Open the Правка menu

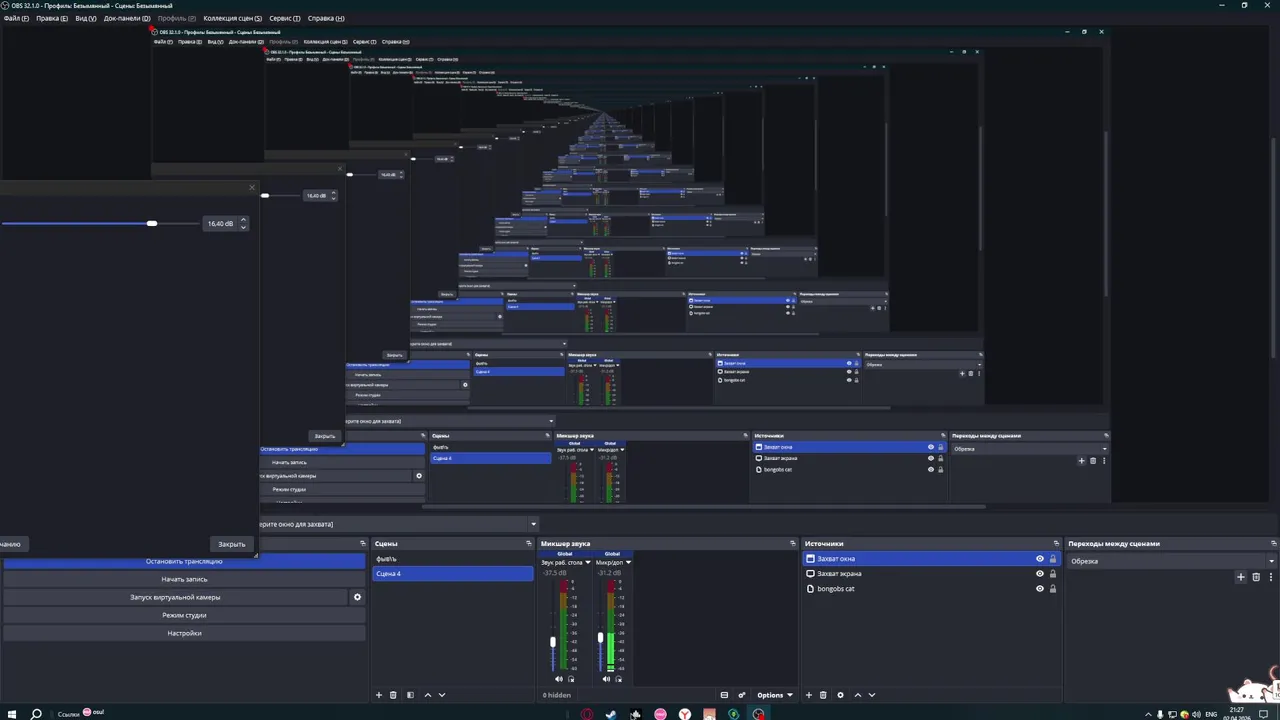pyautogui.click(x=52, y=18)
